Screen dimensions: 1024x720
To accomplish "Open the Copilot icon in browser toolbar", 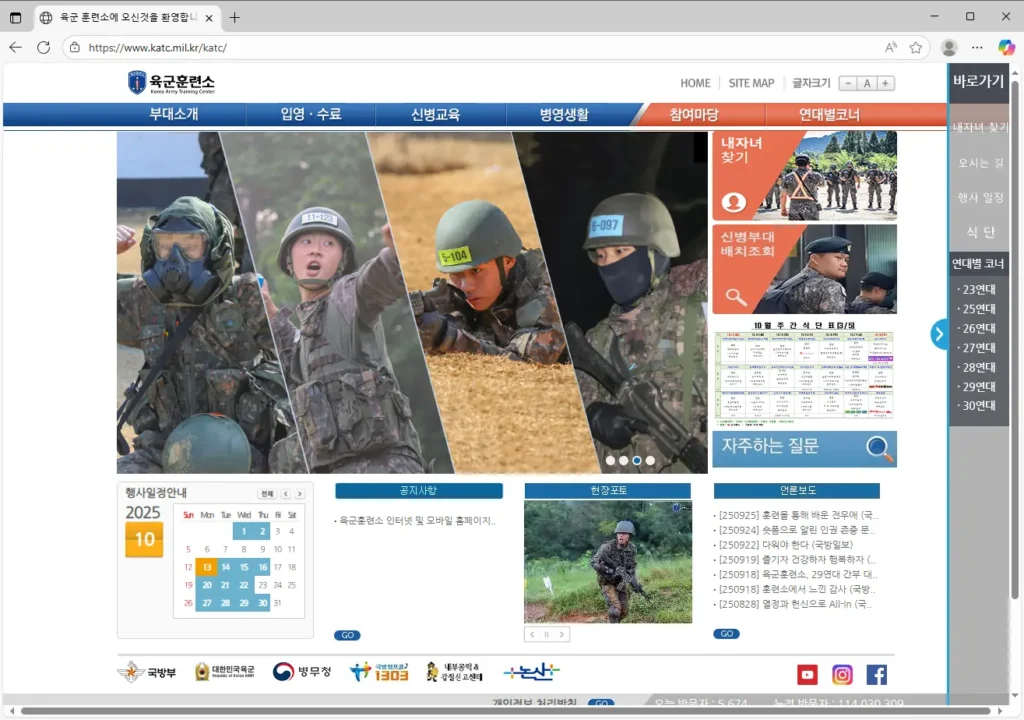I will point(1006,47).
